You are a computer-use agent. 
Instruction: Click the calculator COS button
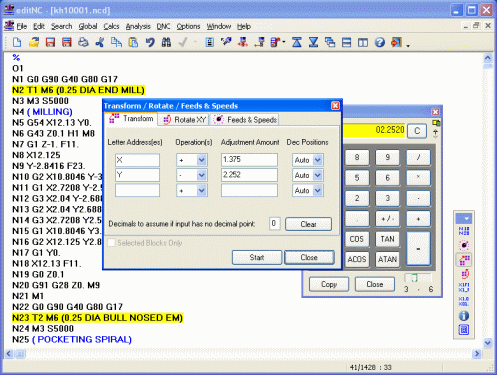point(357,239)
